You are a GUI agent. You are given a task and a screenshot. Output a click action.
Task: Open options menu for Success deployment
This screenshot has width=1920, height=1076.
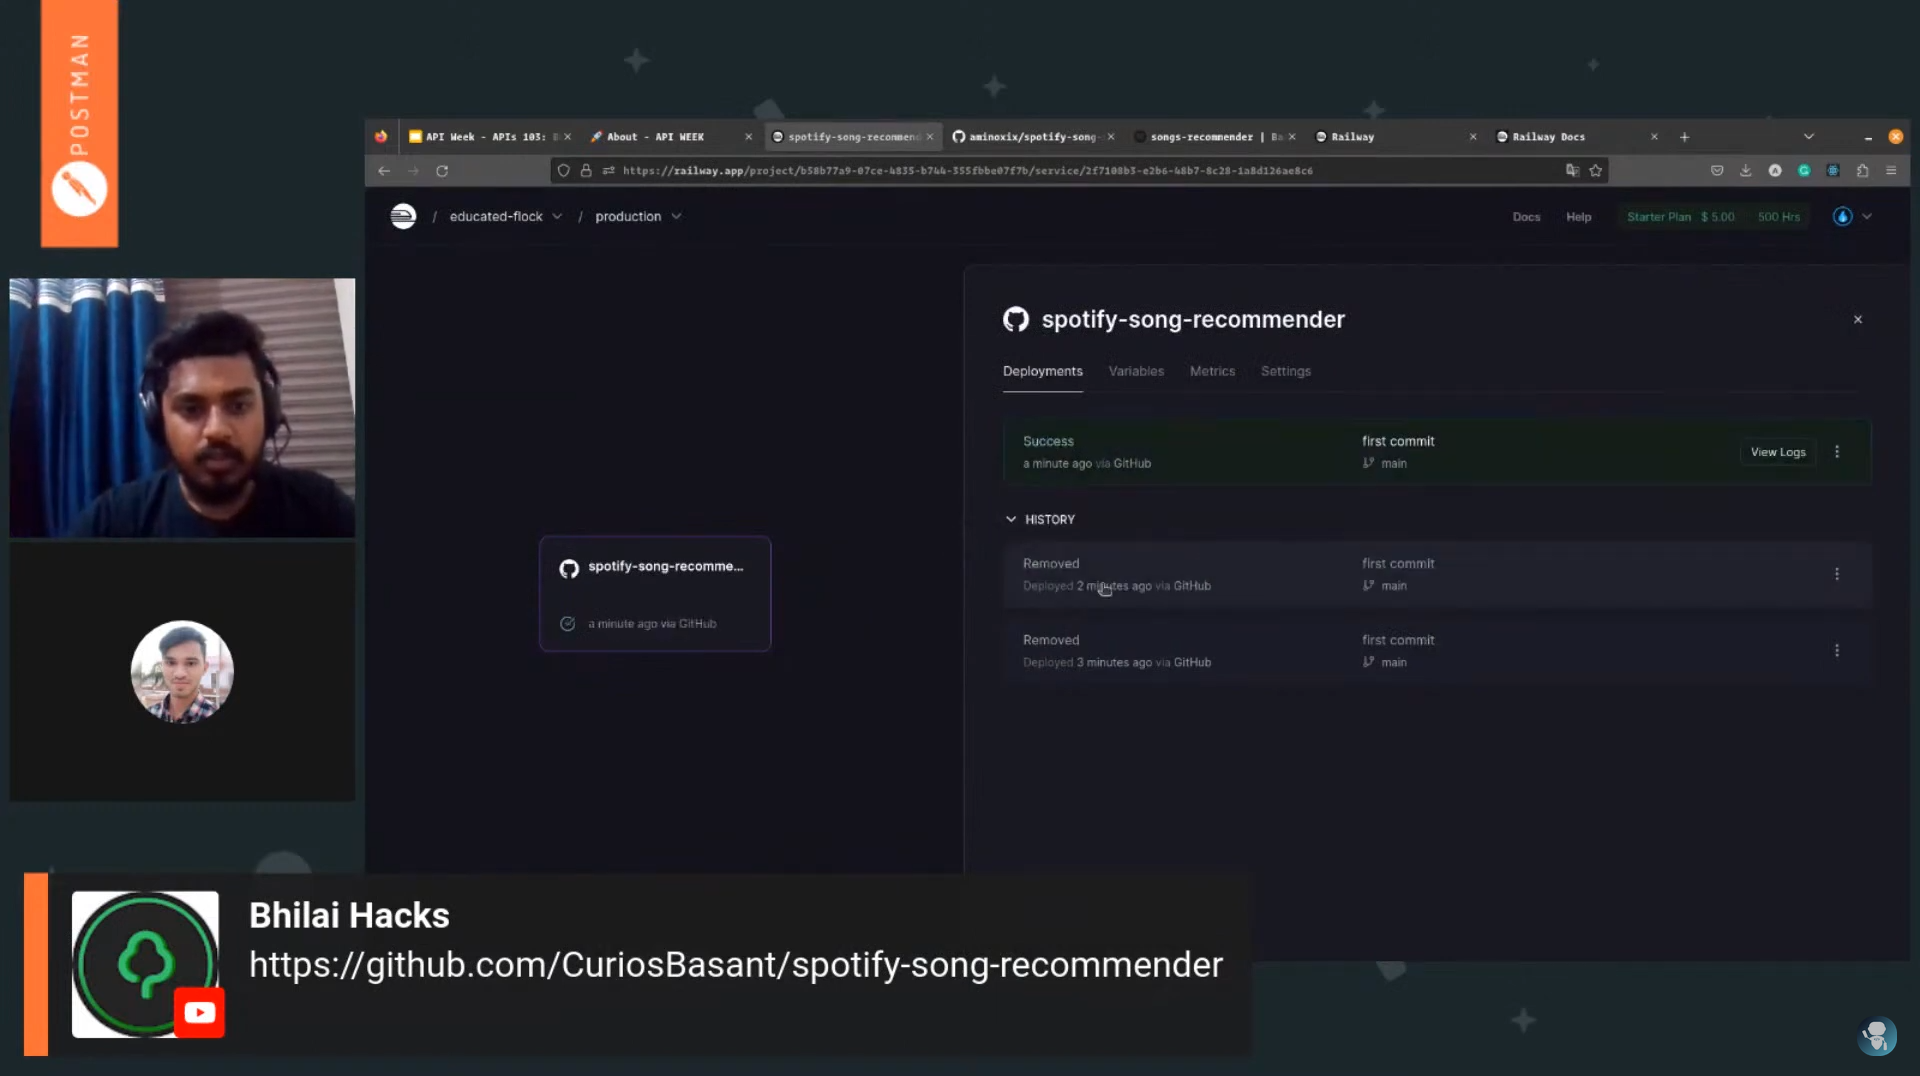pyautogui.click(x=1837, y=452)
